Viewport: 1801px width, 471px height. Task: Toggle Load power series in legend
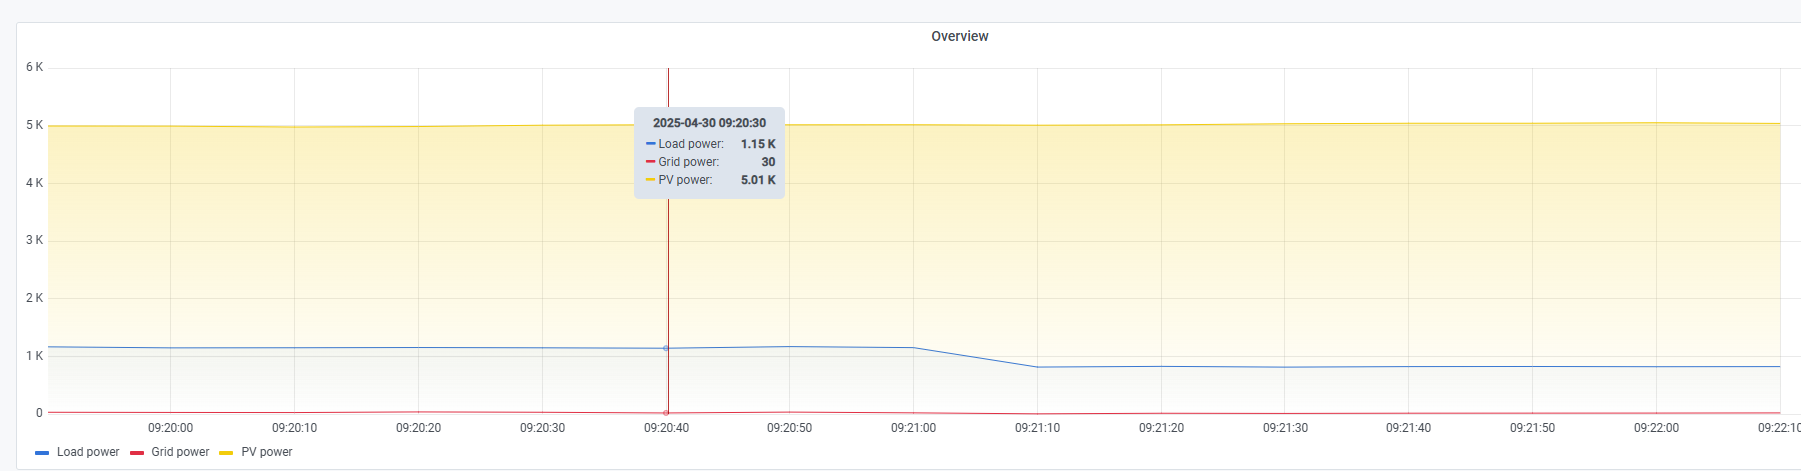[88, 452]
